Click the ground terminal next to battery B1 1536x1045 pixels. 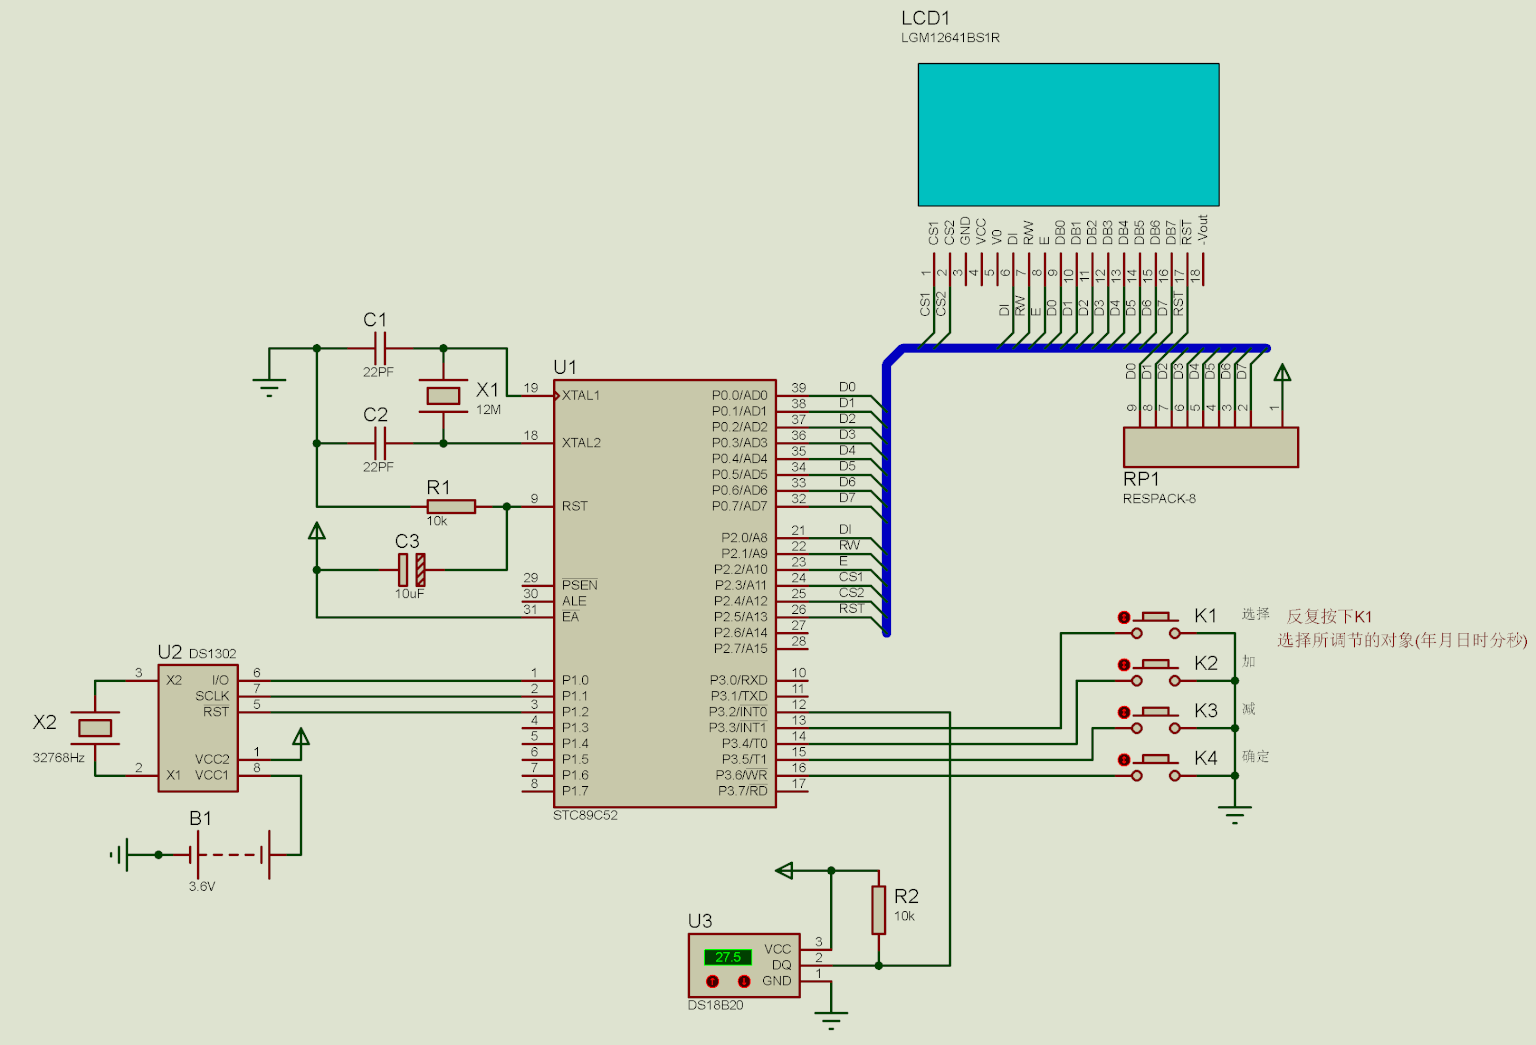coord(120,855)
